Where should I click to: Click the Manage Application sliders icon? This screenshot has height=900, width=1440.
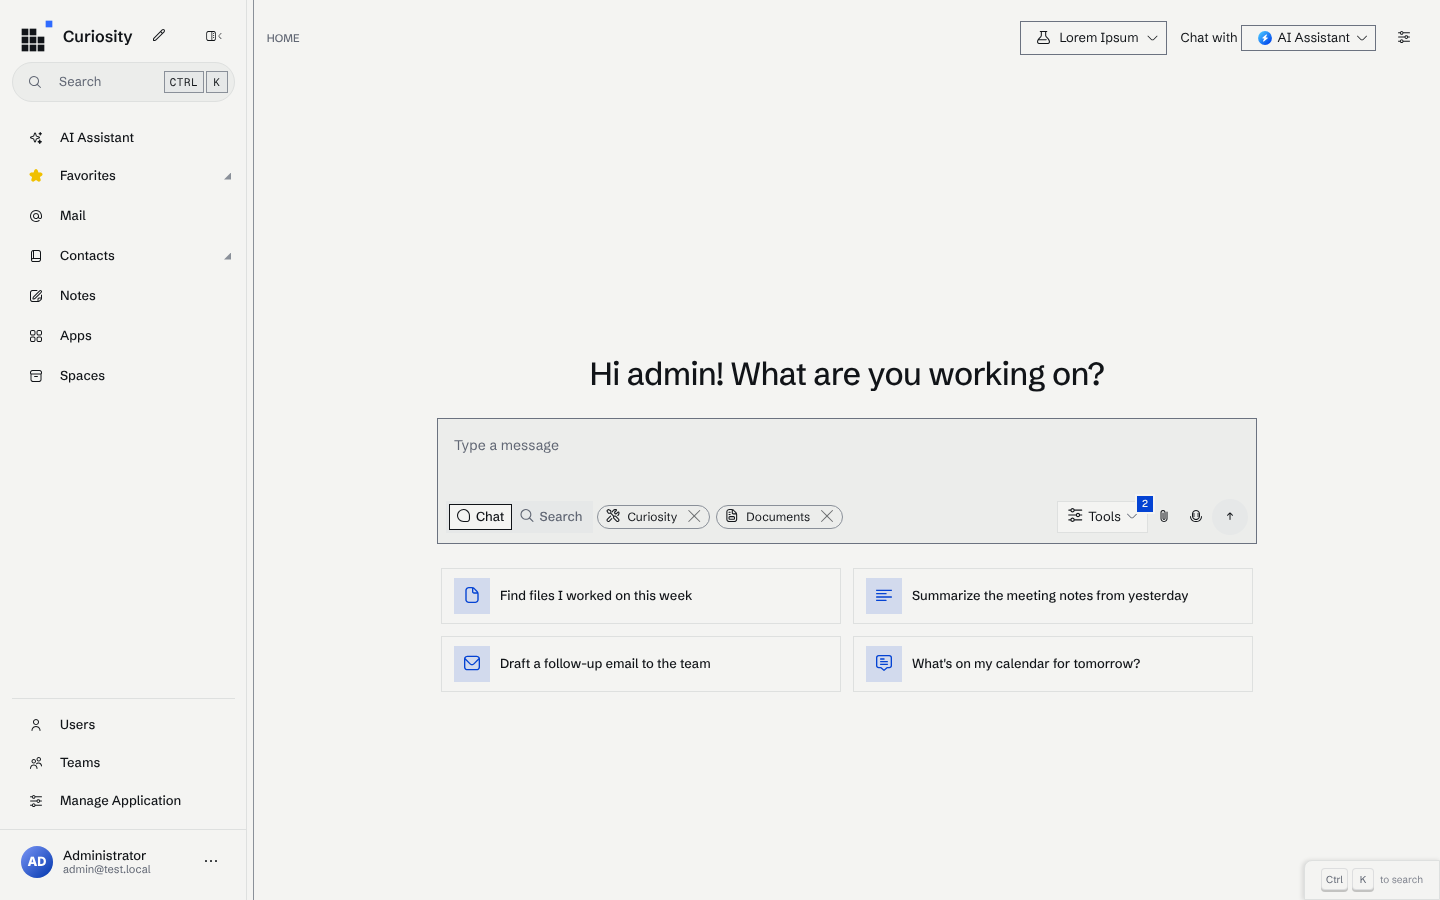[x=36, y=801]
